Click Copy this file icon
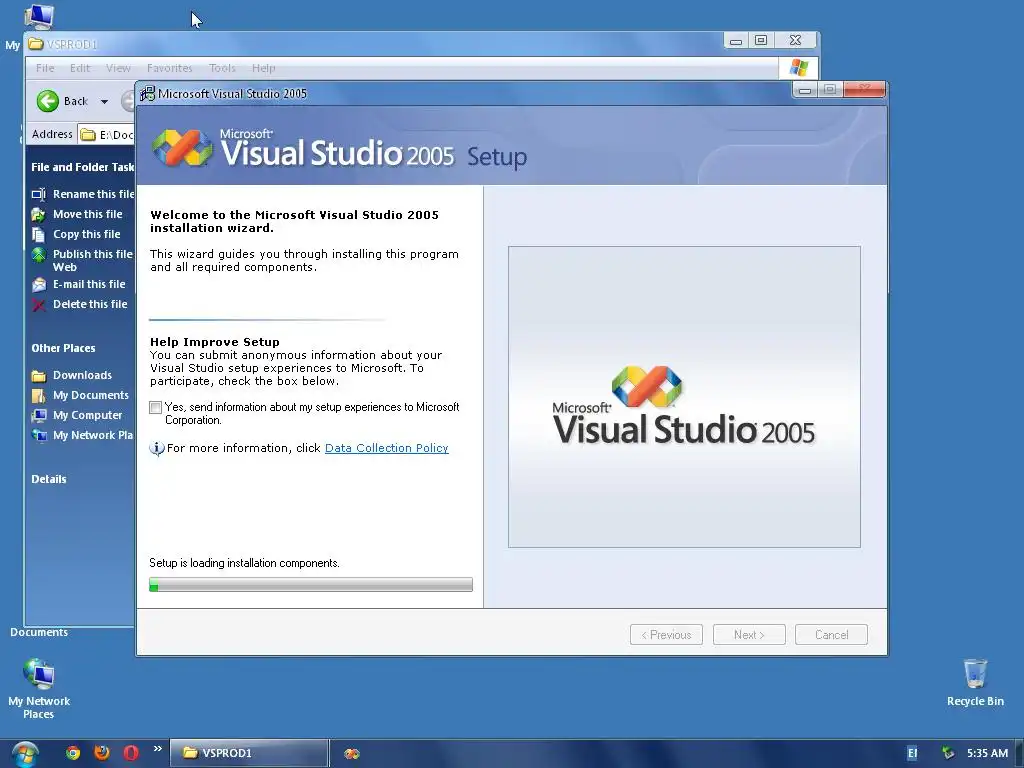Image resolution: width=1024 pixels, height=768 pixels. (39, 234)
